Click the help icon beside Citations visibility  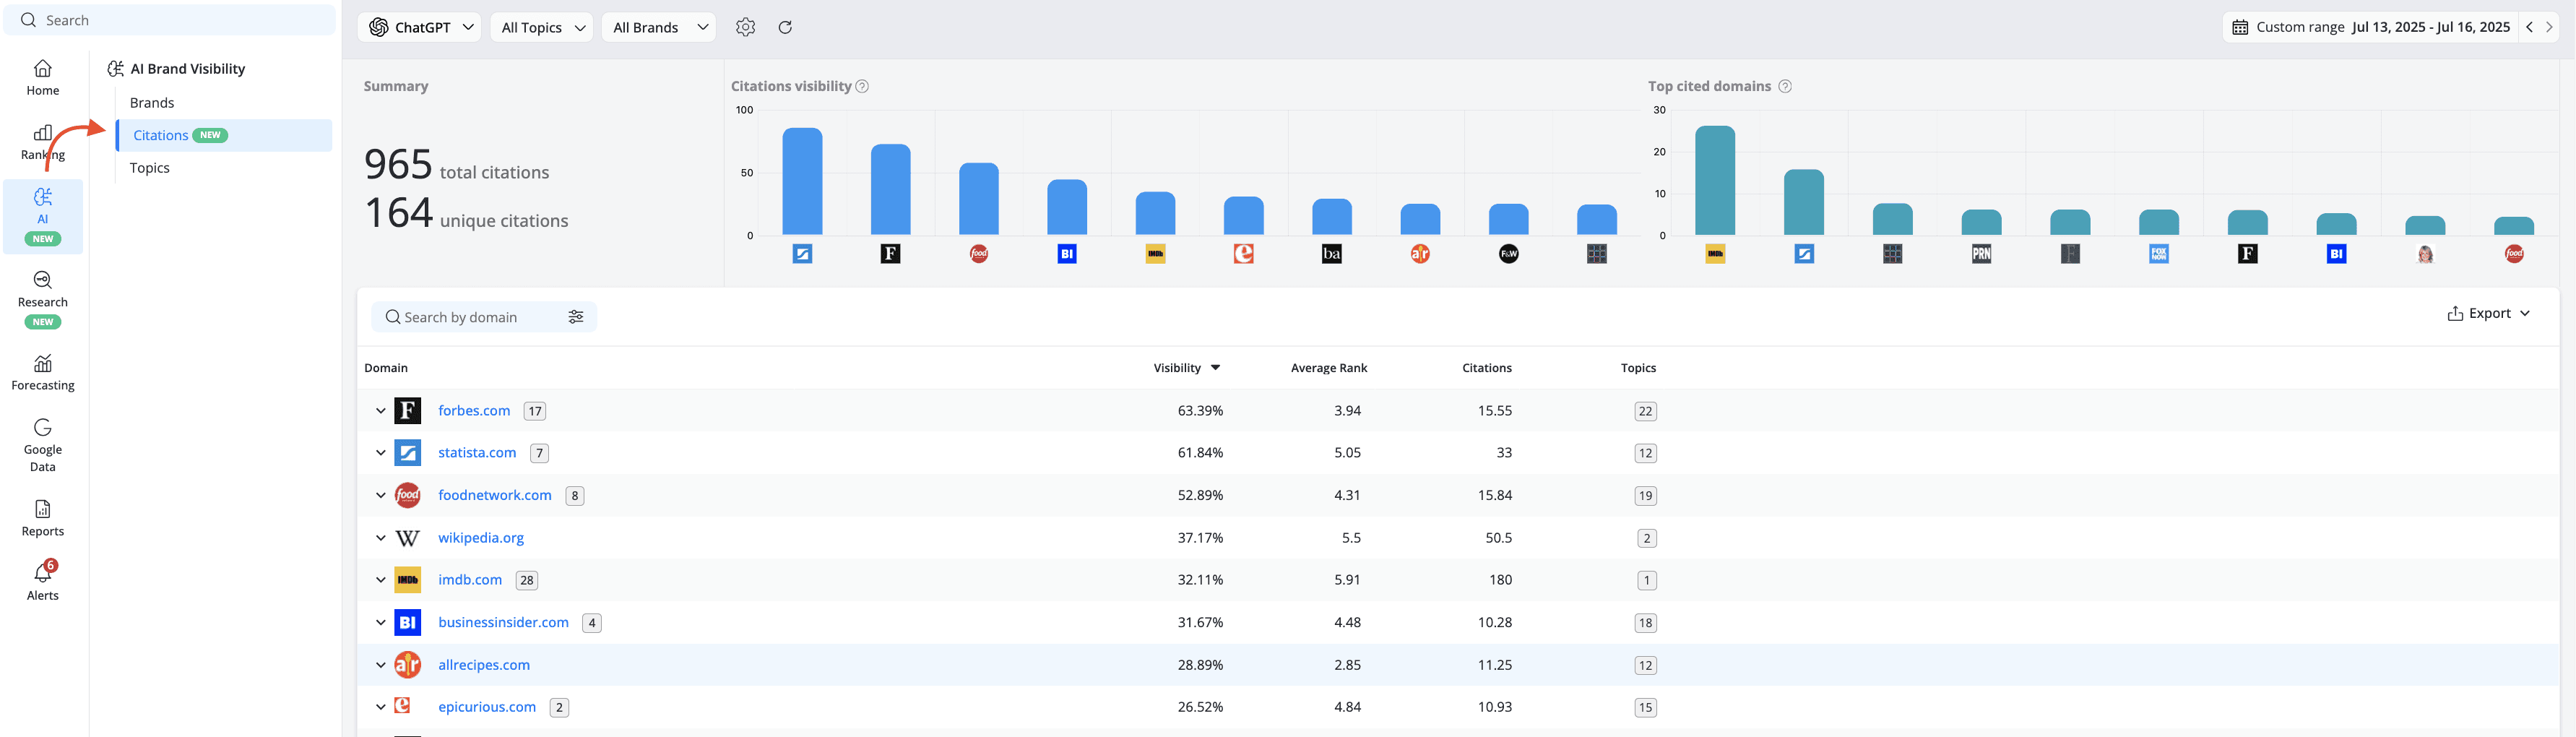862,86
